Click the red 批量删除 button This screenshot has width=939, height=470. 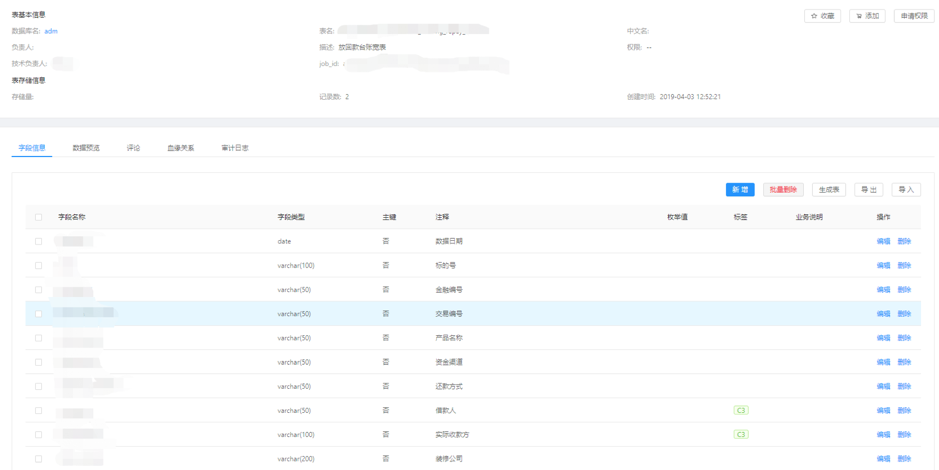coord(783,190)
